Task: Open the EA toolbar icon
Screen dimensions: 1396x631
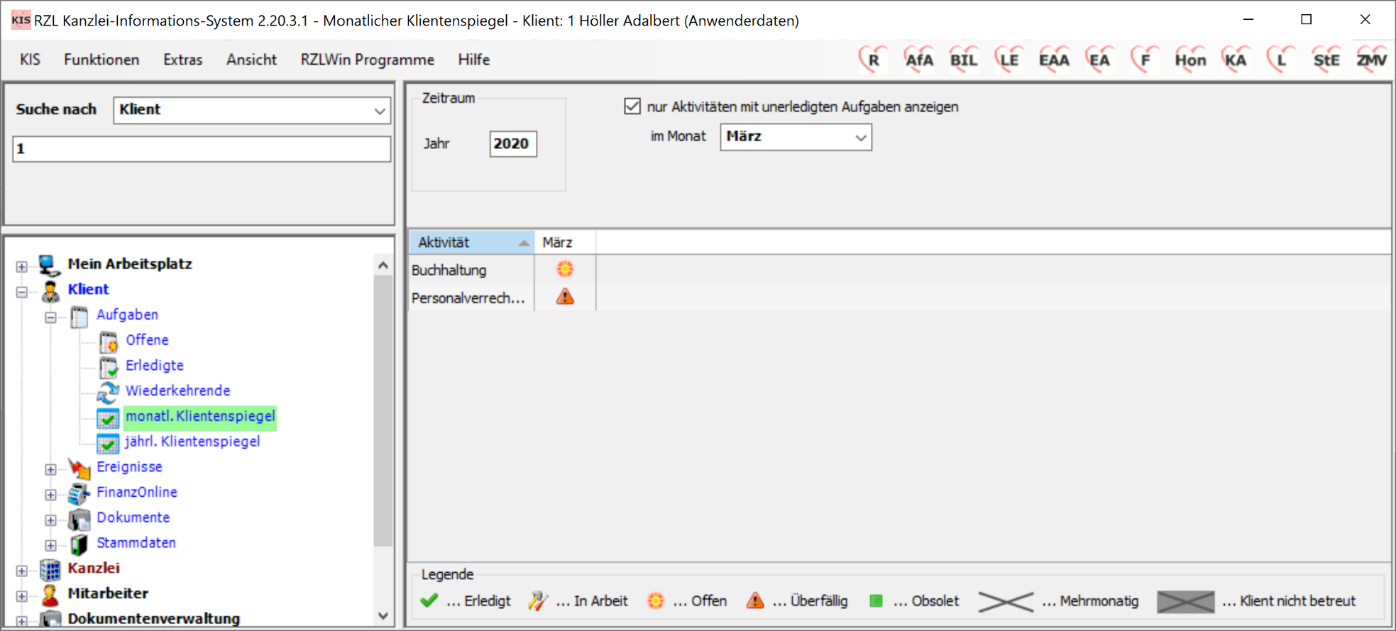Action: 1098,59
